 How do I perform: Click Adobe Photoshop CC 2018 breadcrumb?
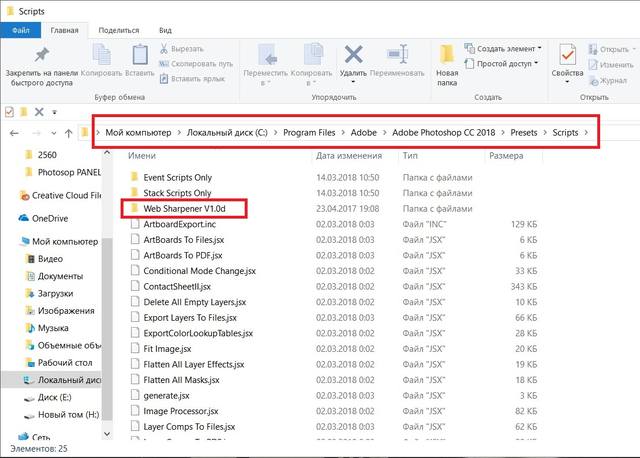click(x=444, y=133)
